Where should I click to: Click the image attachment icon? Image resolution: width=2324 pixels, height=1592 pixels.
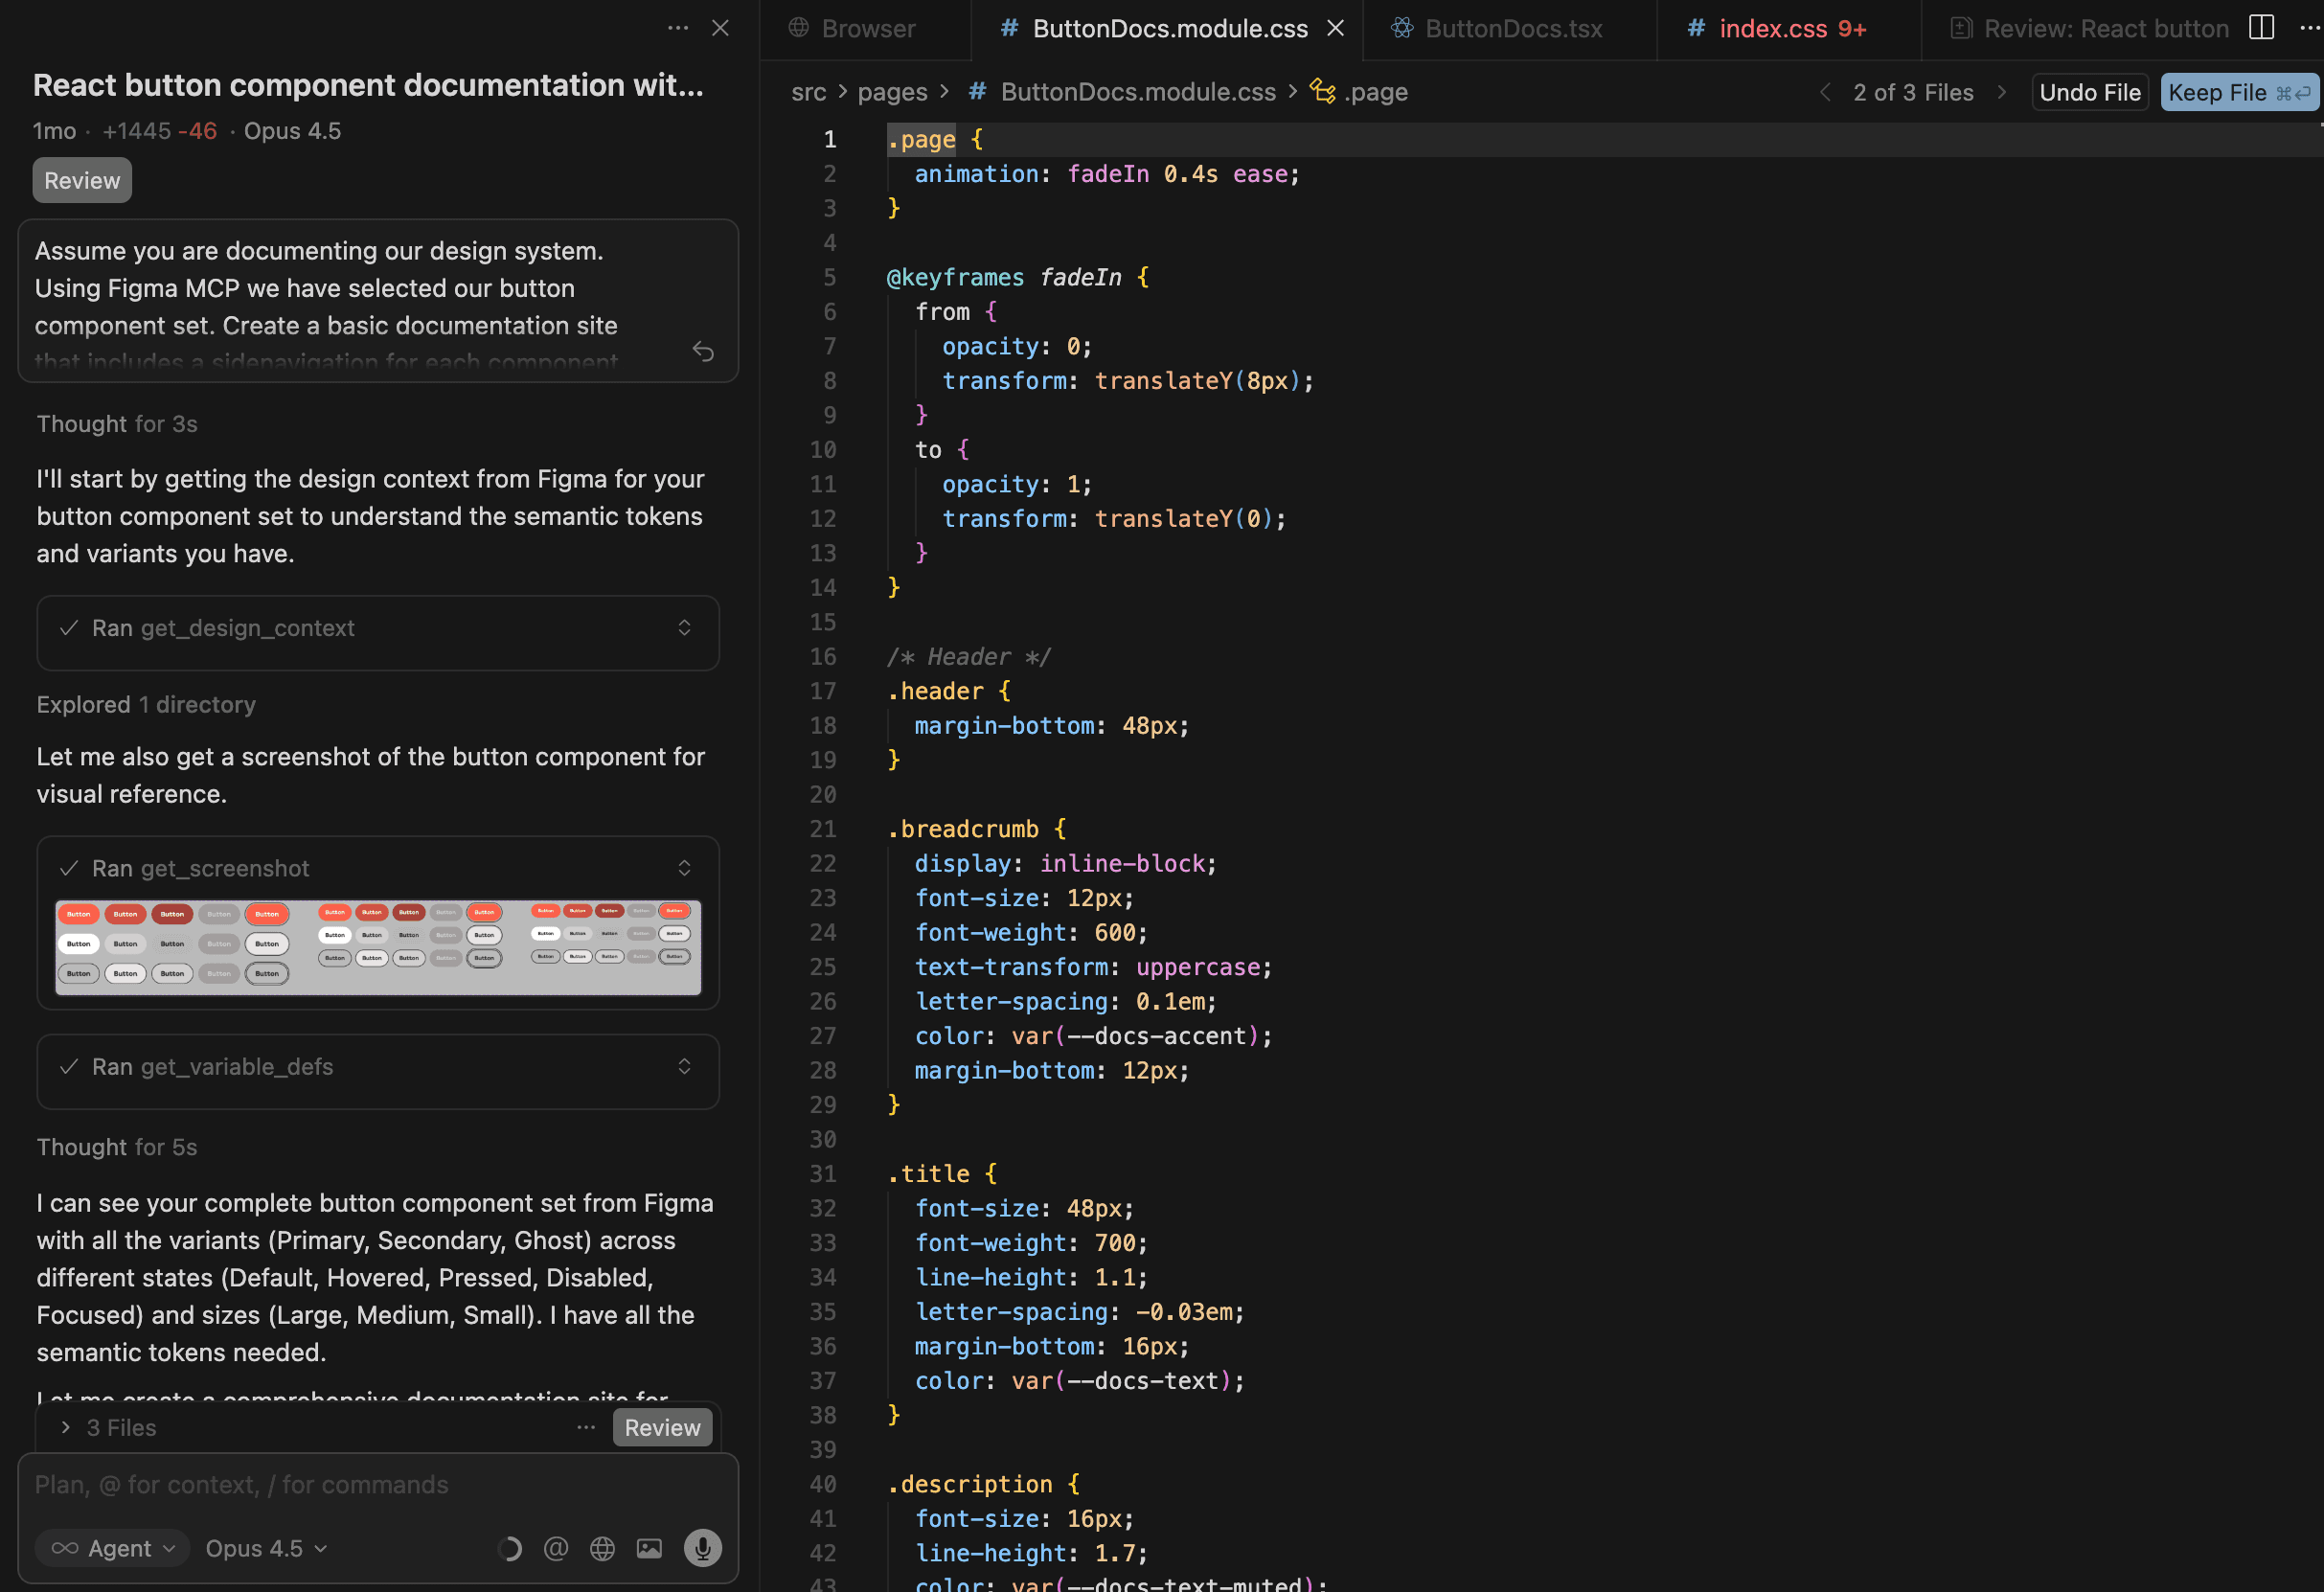tap(649, 1548)
